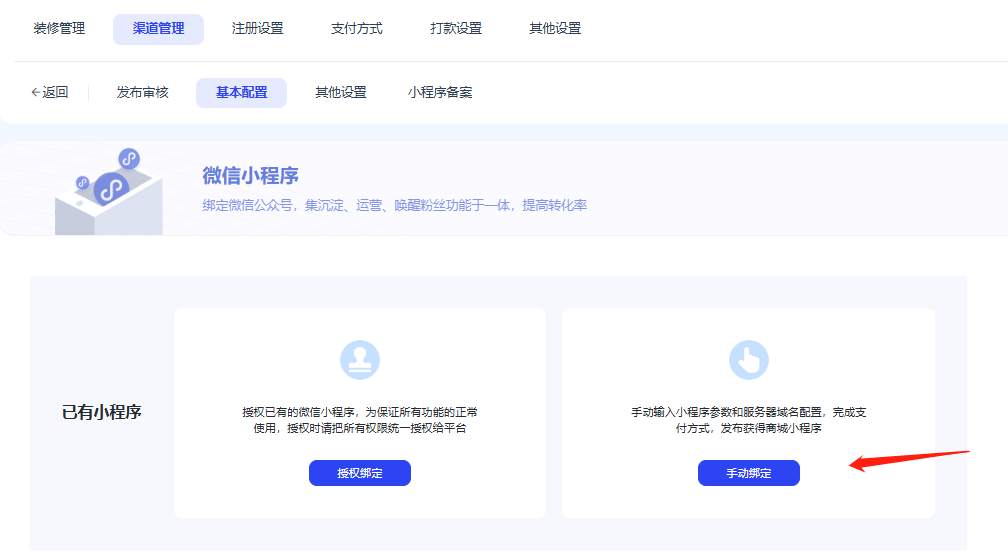This screenshot has width=1008, height=557.
Task: Select the 基本配置 sub-tab
Action: 241,92
